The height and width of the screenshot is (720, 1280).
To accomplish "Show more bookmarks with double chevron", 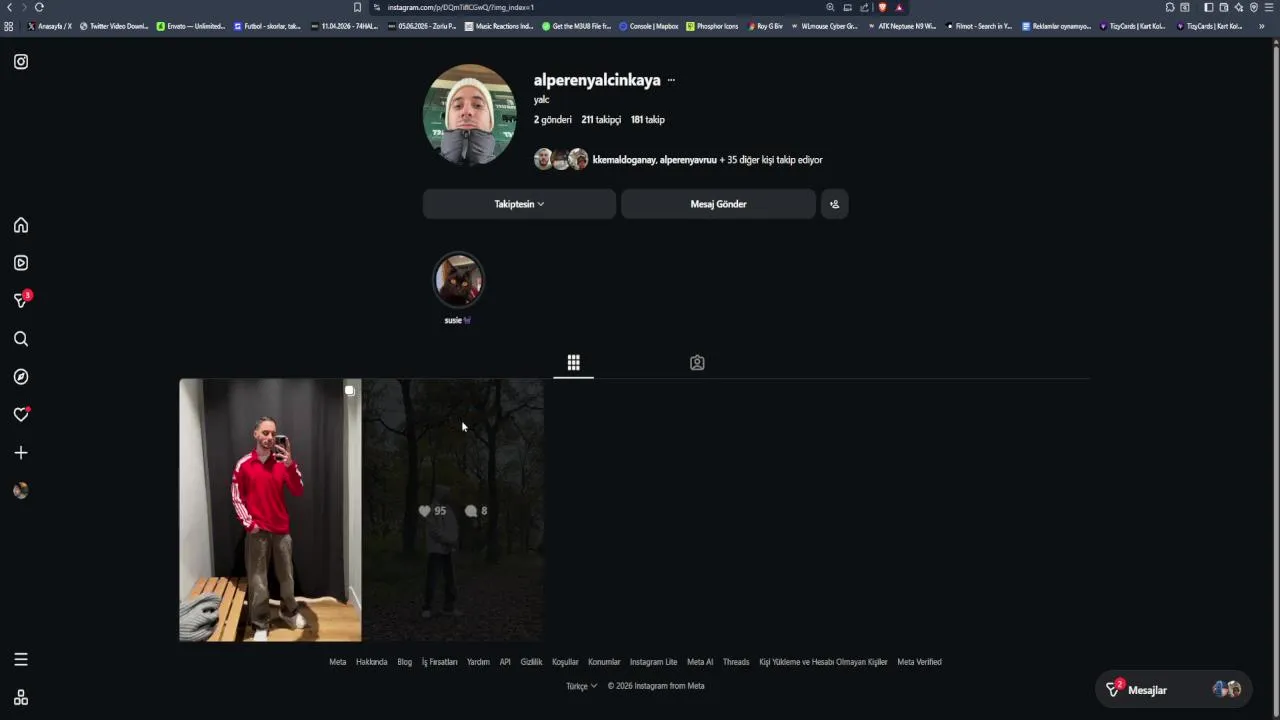I will (1261, 26).
